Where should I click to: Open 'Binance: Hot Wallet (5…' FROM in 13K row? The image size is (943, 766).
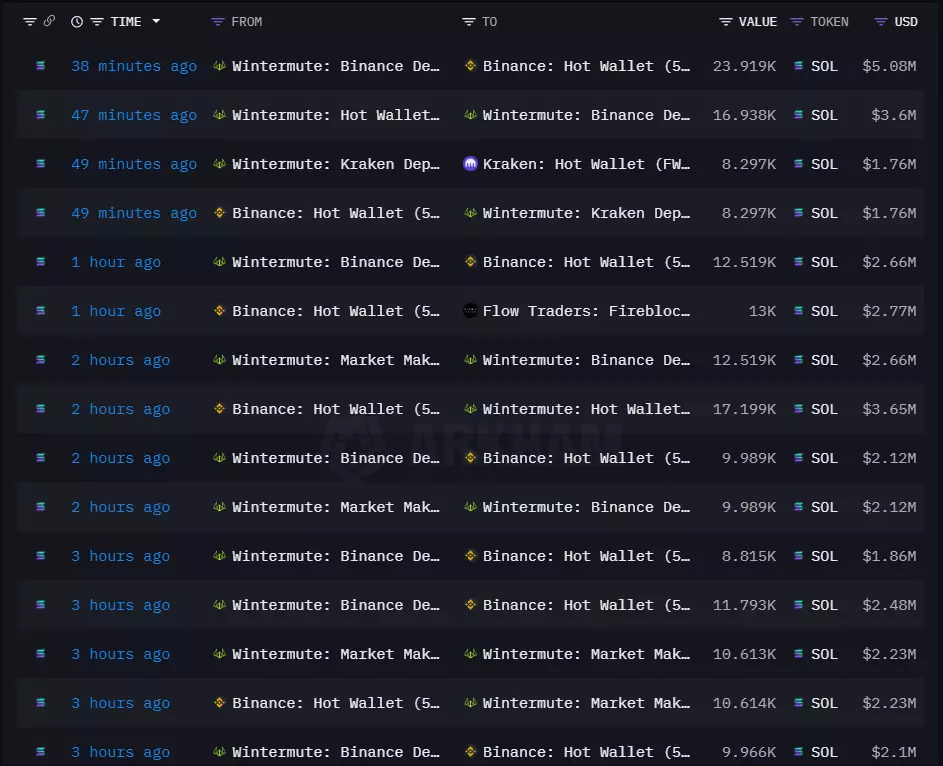coord(336,311)
